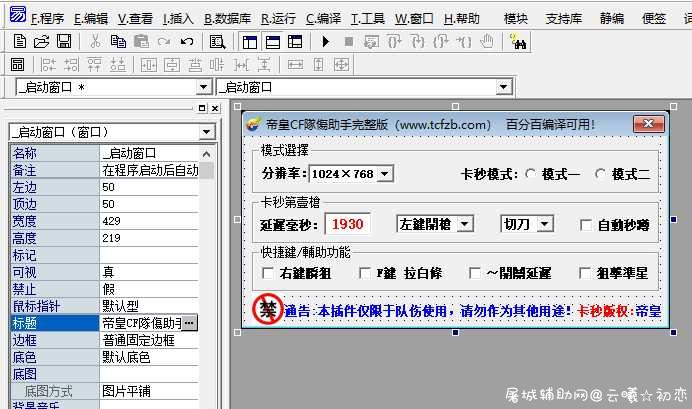Open the T.工具 menu

click(368, 19)
